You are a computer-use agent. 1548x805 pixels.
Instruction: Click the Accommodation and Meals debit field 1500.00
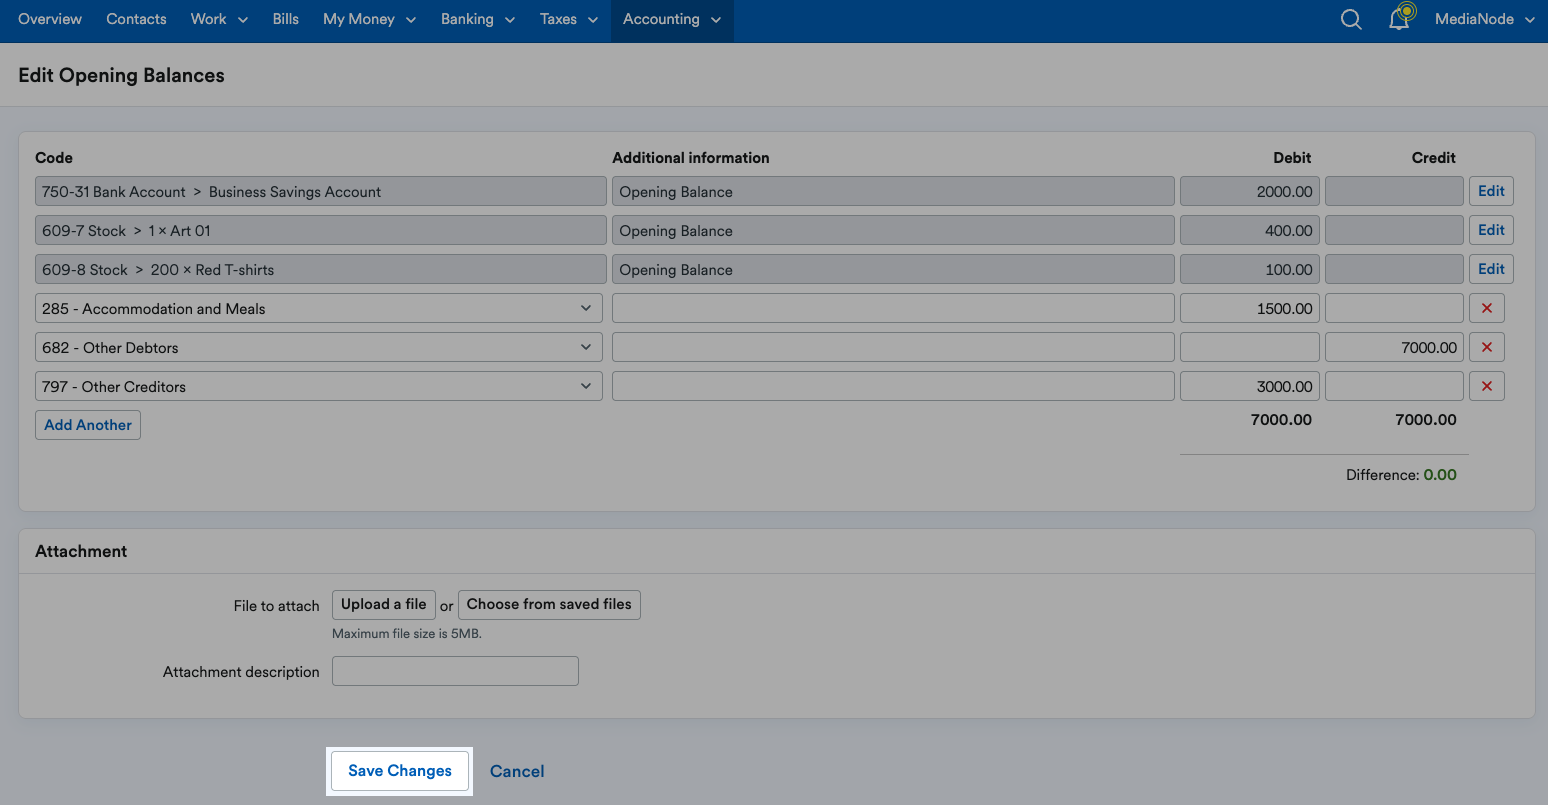(x=1250, y=308)
